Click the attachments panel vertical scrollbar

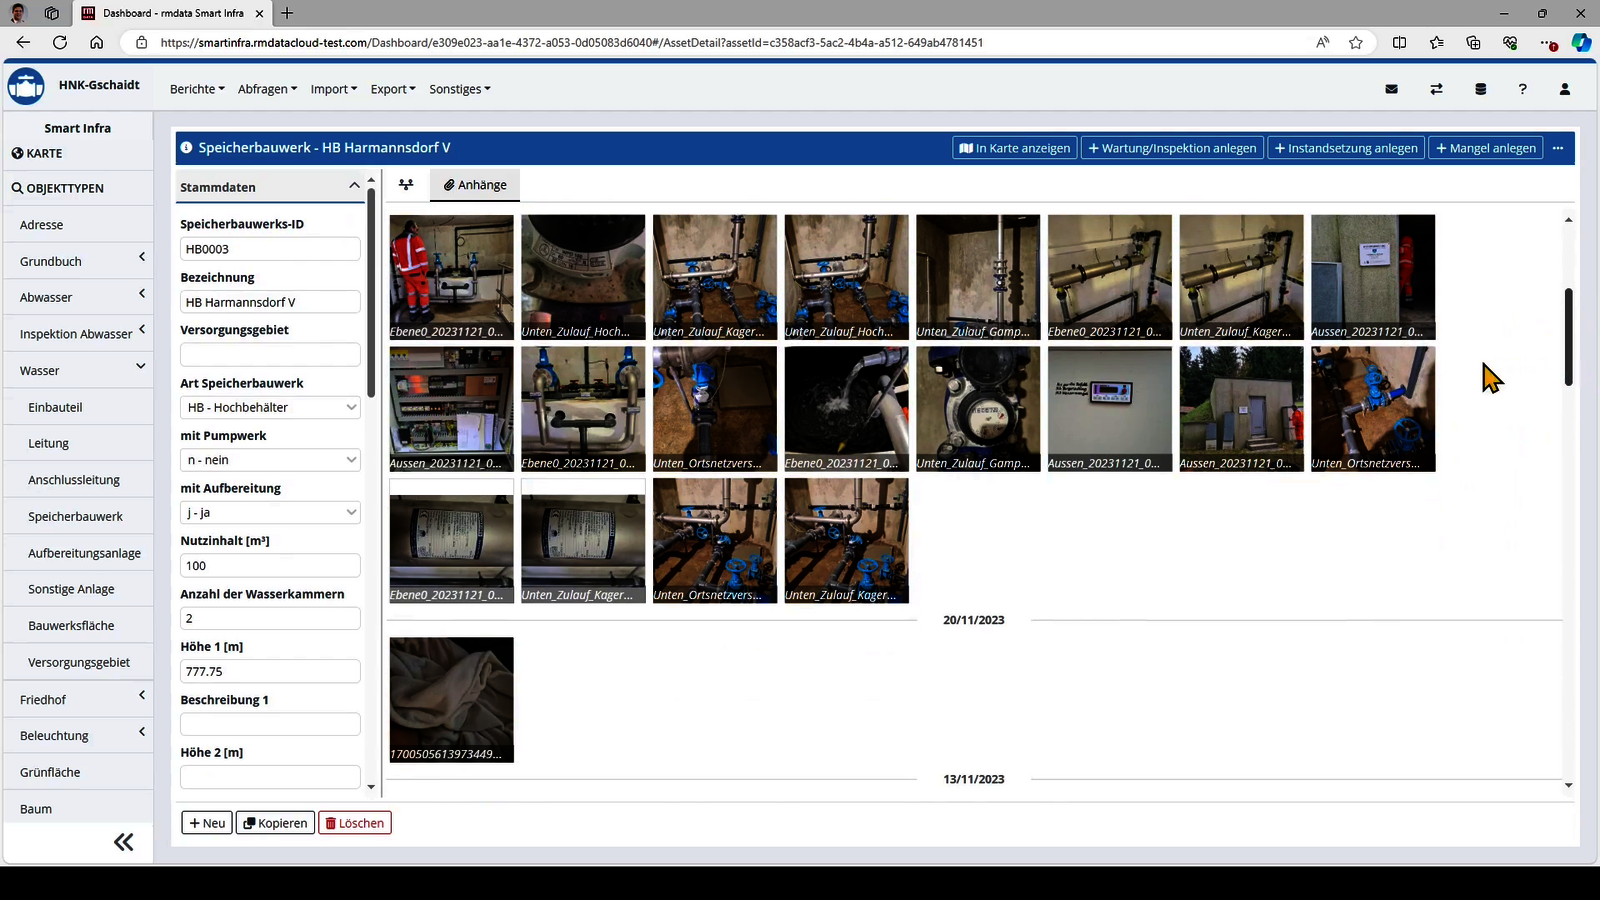click(1568, 337)
